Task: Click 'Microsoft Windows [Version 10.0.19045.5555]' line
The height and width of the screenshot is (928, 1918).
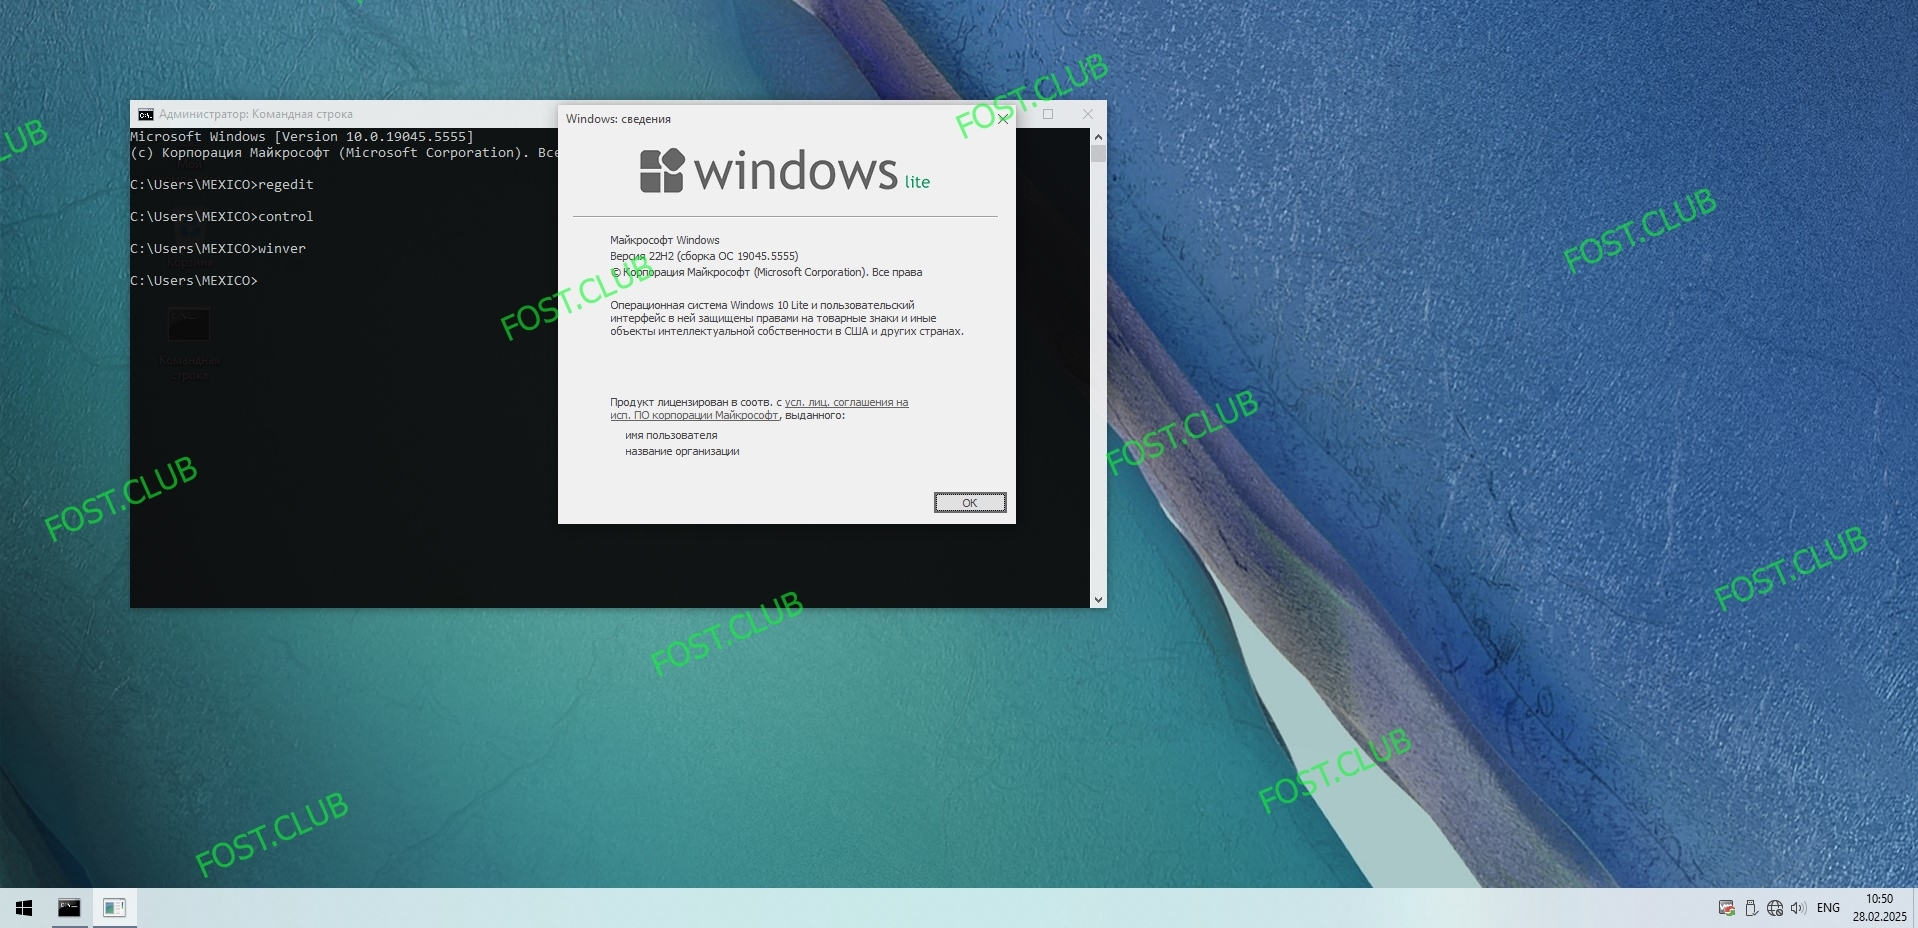Action: [x=302, y=137]
